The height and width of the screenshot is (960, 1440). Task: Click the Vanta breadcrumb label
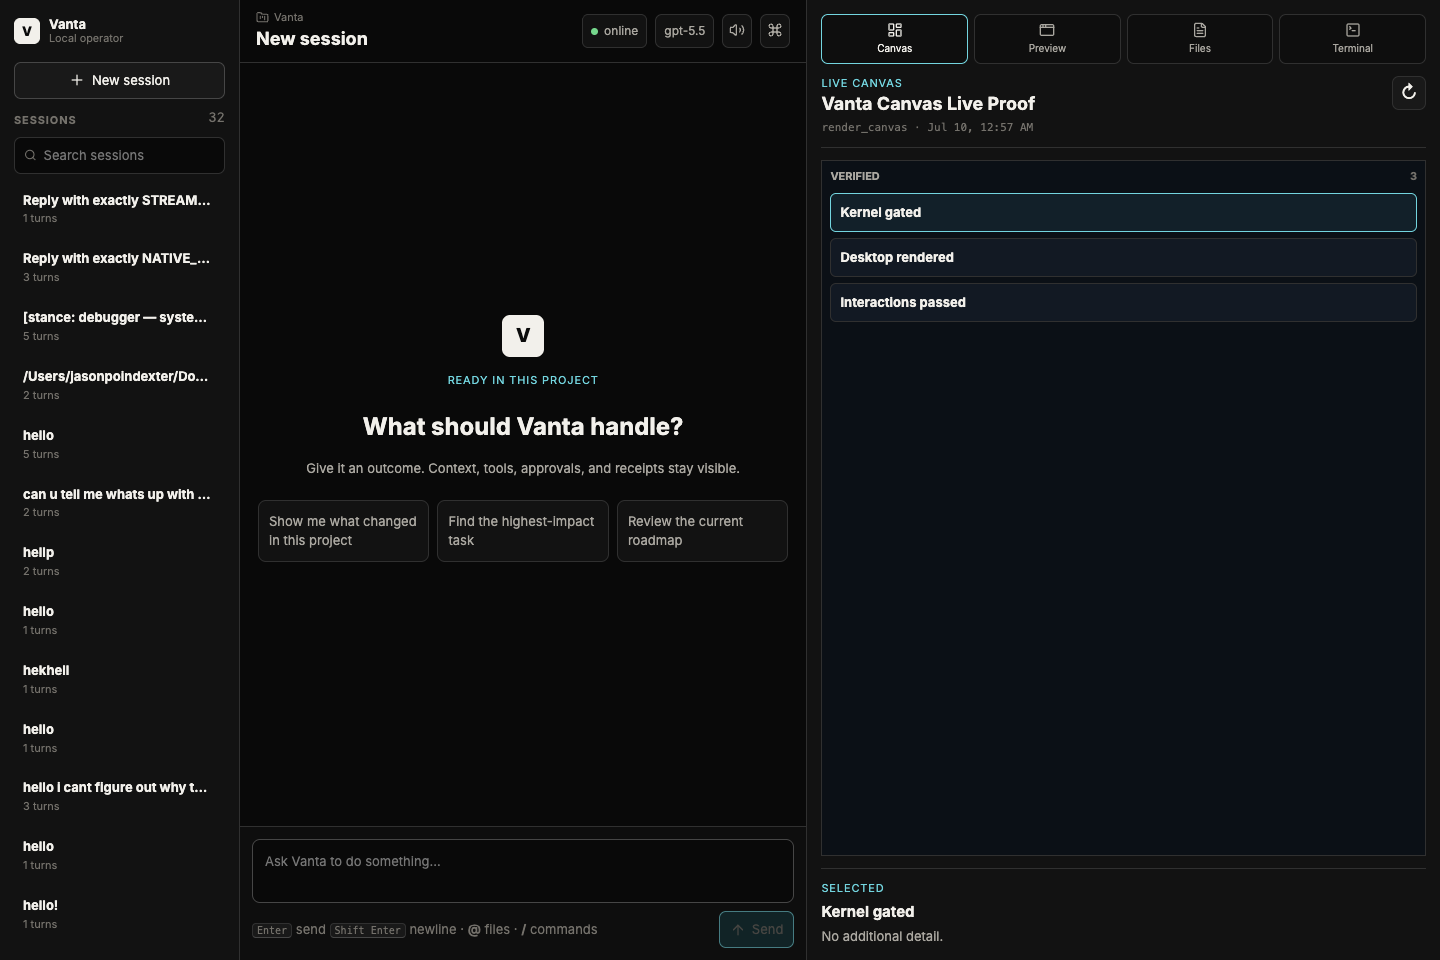(289, 17)
